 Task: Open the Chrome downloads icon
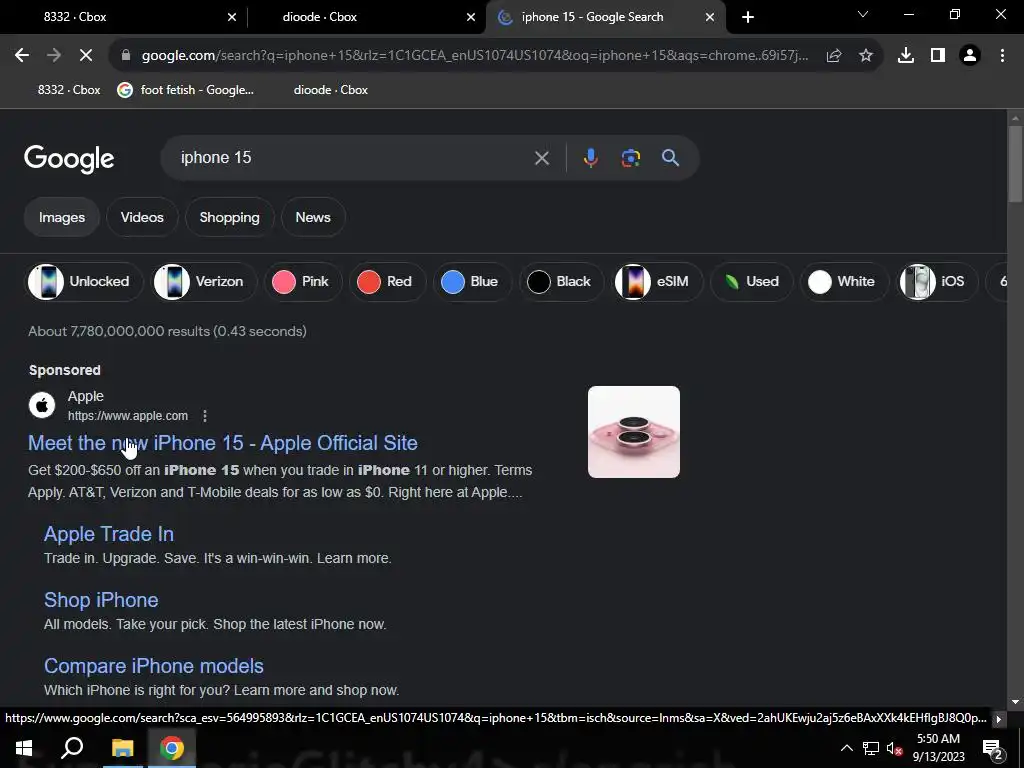coord(906,56)
